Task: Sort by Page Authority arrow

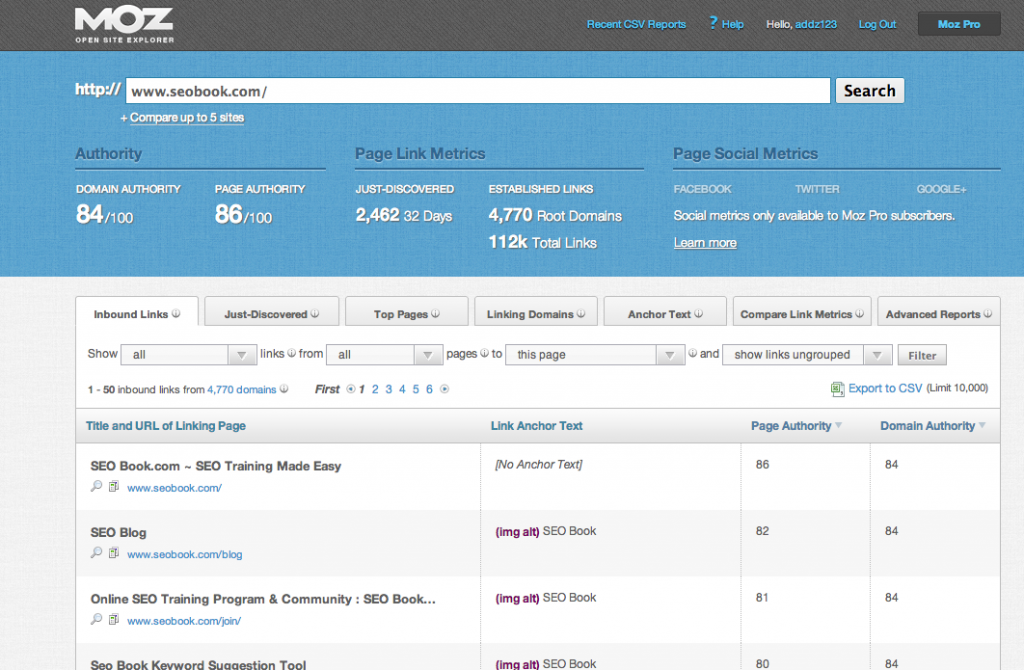Action: click(x=839, y=426)
